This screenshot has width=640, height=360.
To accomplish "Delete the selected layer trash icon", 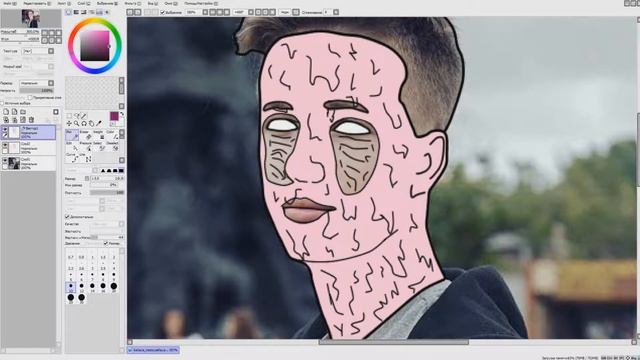I will 31,120.
